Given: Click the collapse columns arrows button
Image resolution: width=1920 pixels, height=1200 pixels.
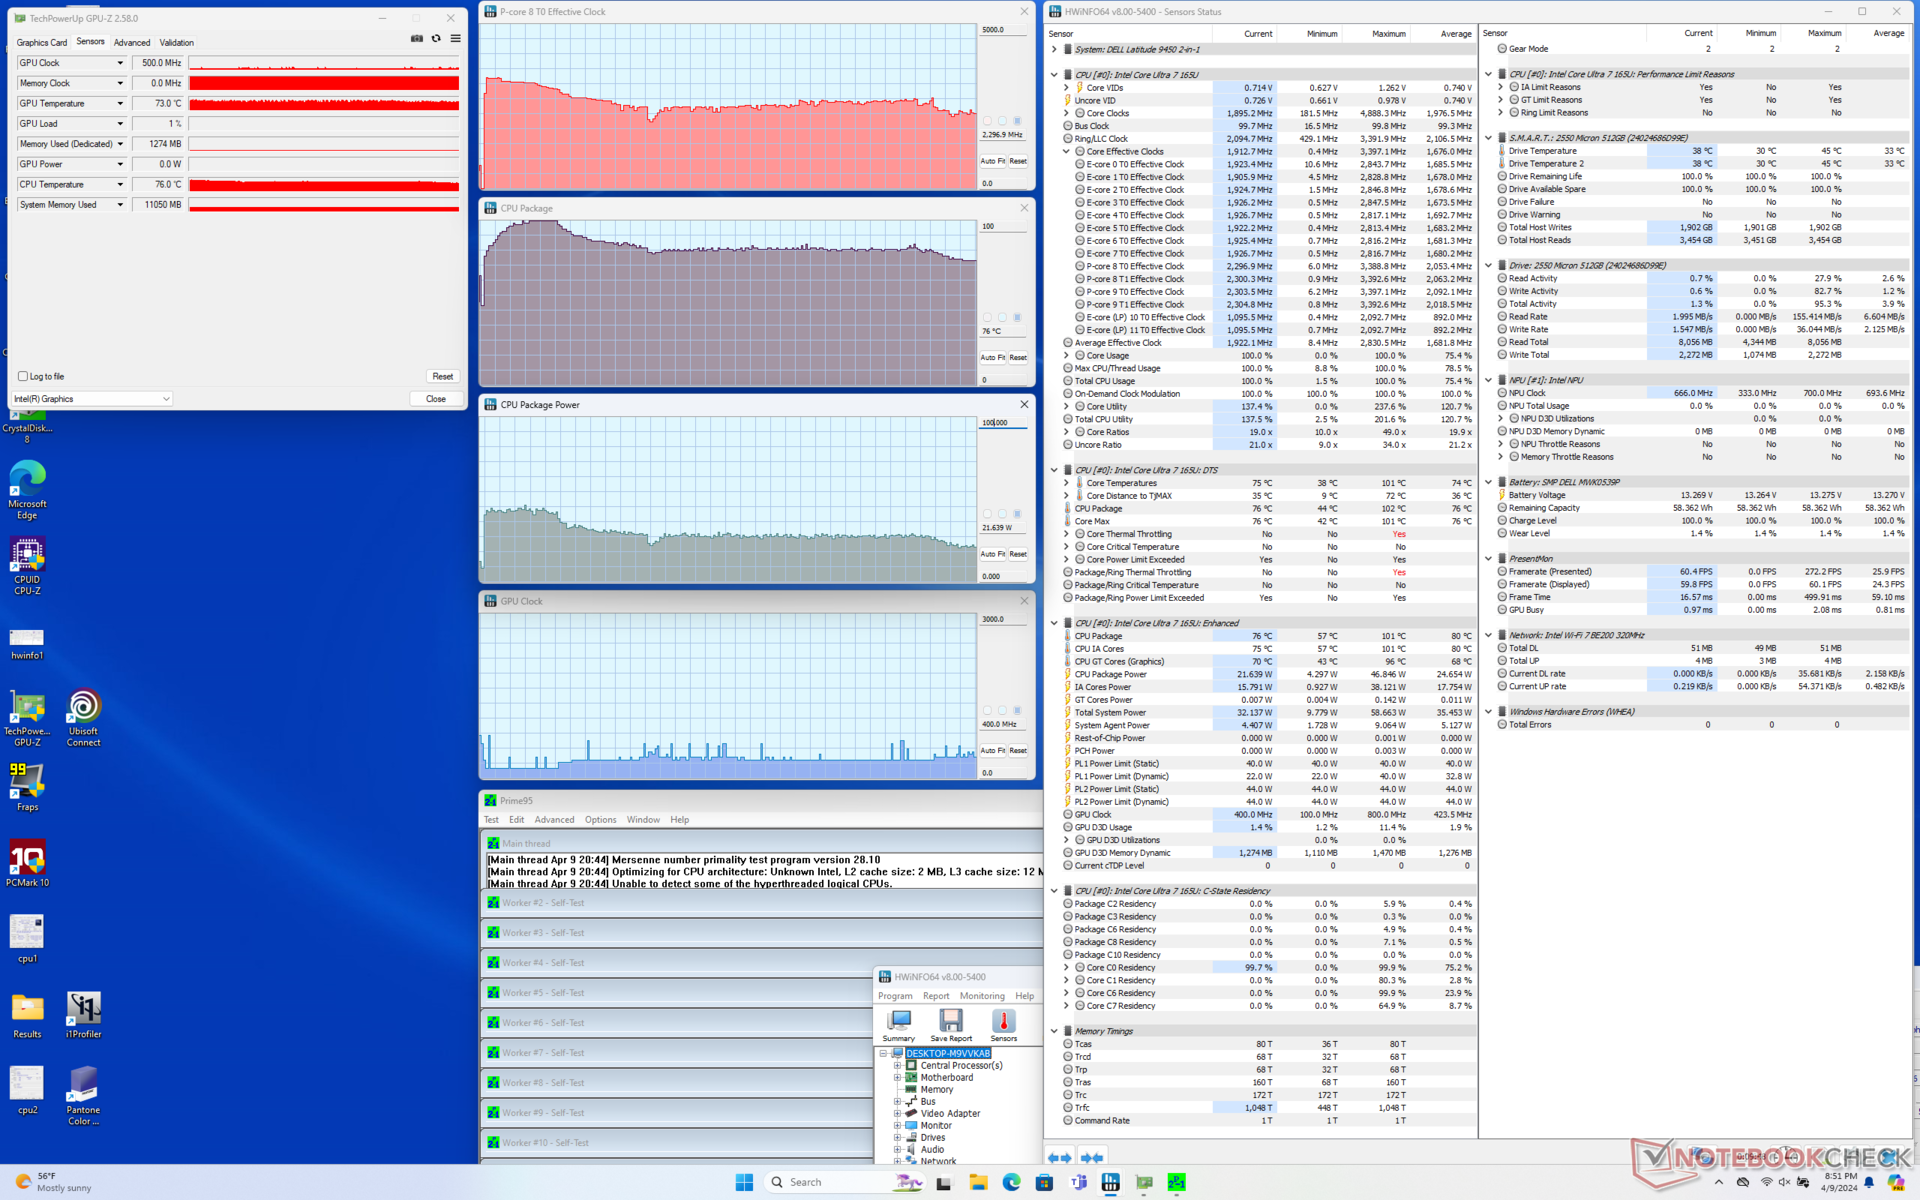Looking at the screenshot, I should click(1092, 1158).
